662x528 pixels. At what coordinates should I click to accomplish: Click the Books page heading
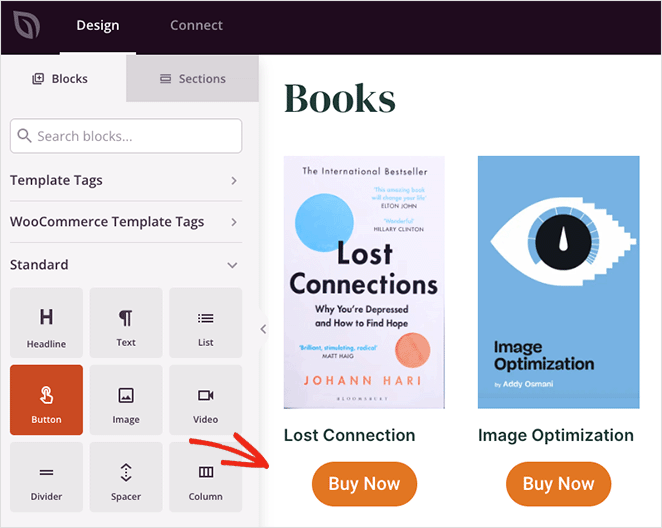(x=340, y=99)
